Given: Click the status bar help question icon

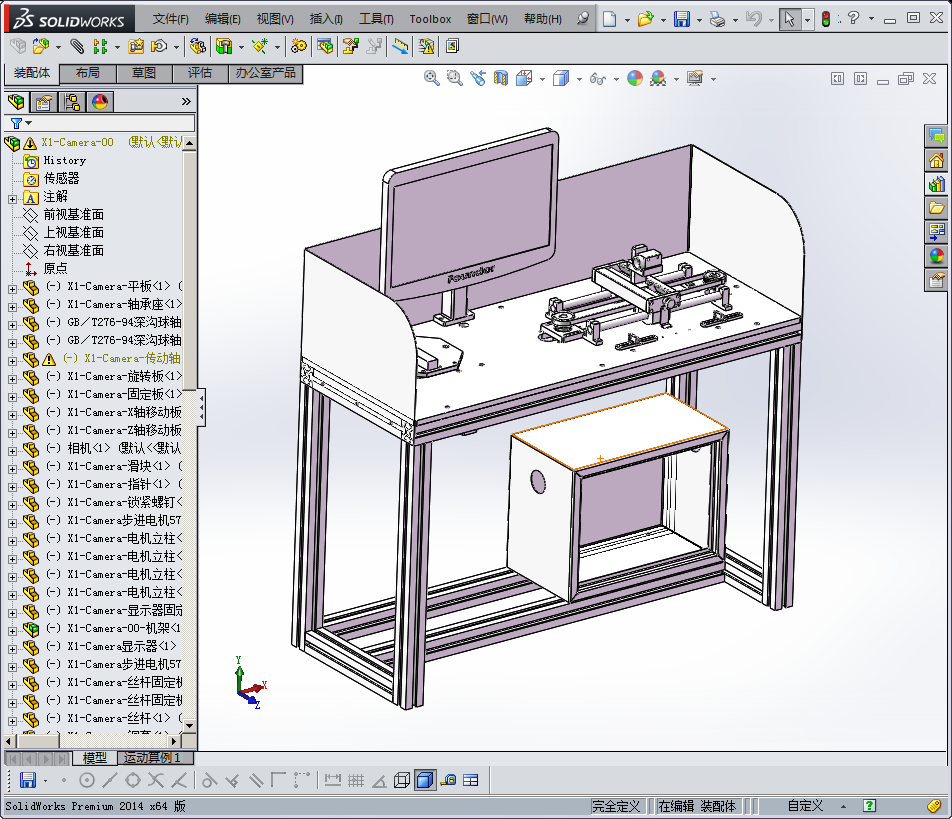Looking at the screenshot, I should pos(869,806).
